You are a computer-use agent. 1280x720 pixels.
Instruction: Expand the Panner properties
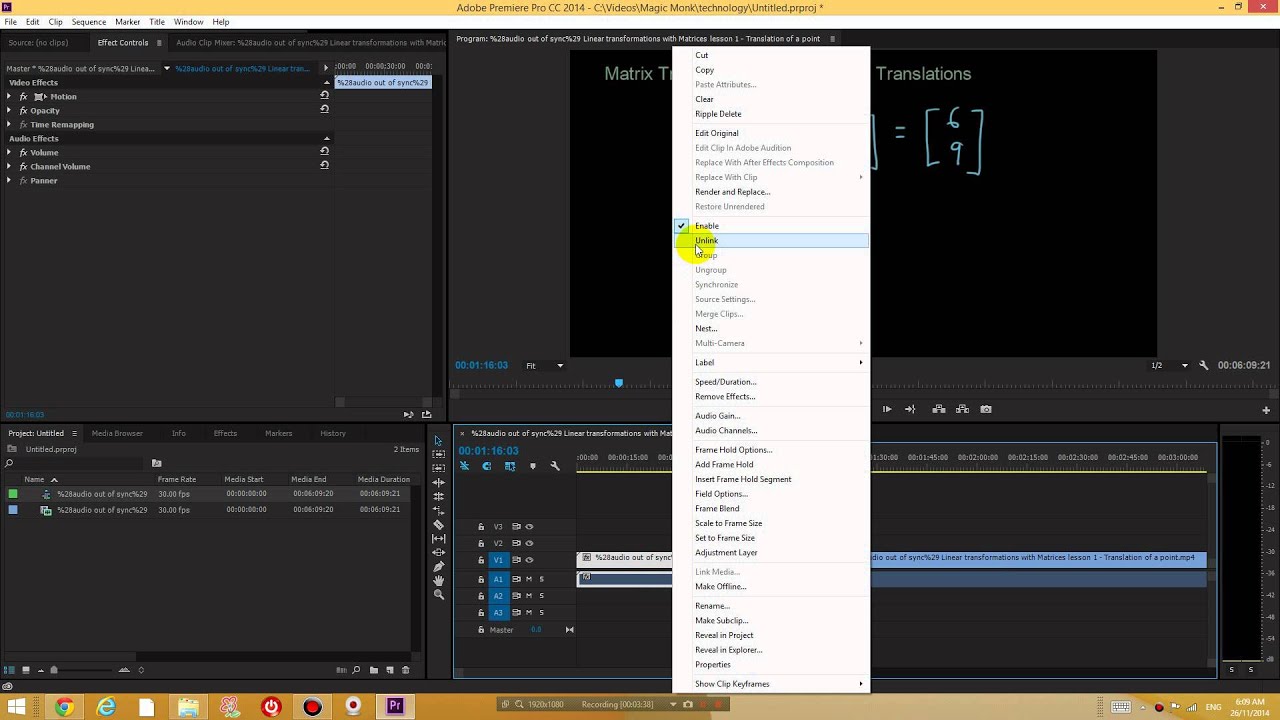click(x=9, y=180)
